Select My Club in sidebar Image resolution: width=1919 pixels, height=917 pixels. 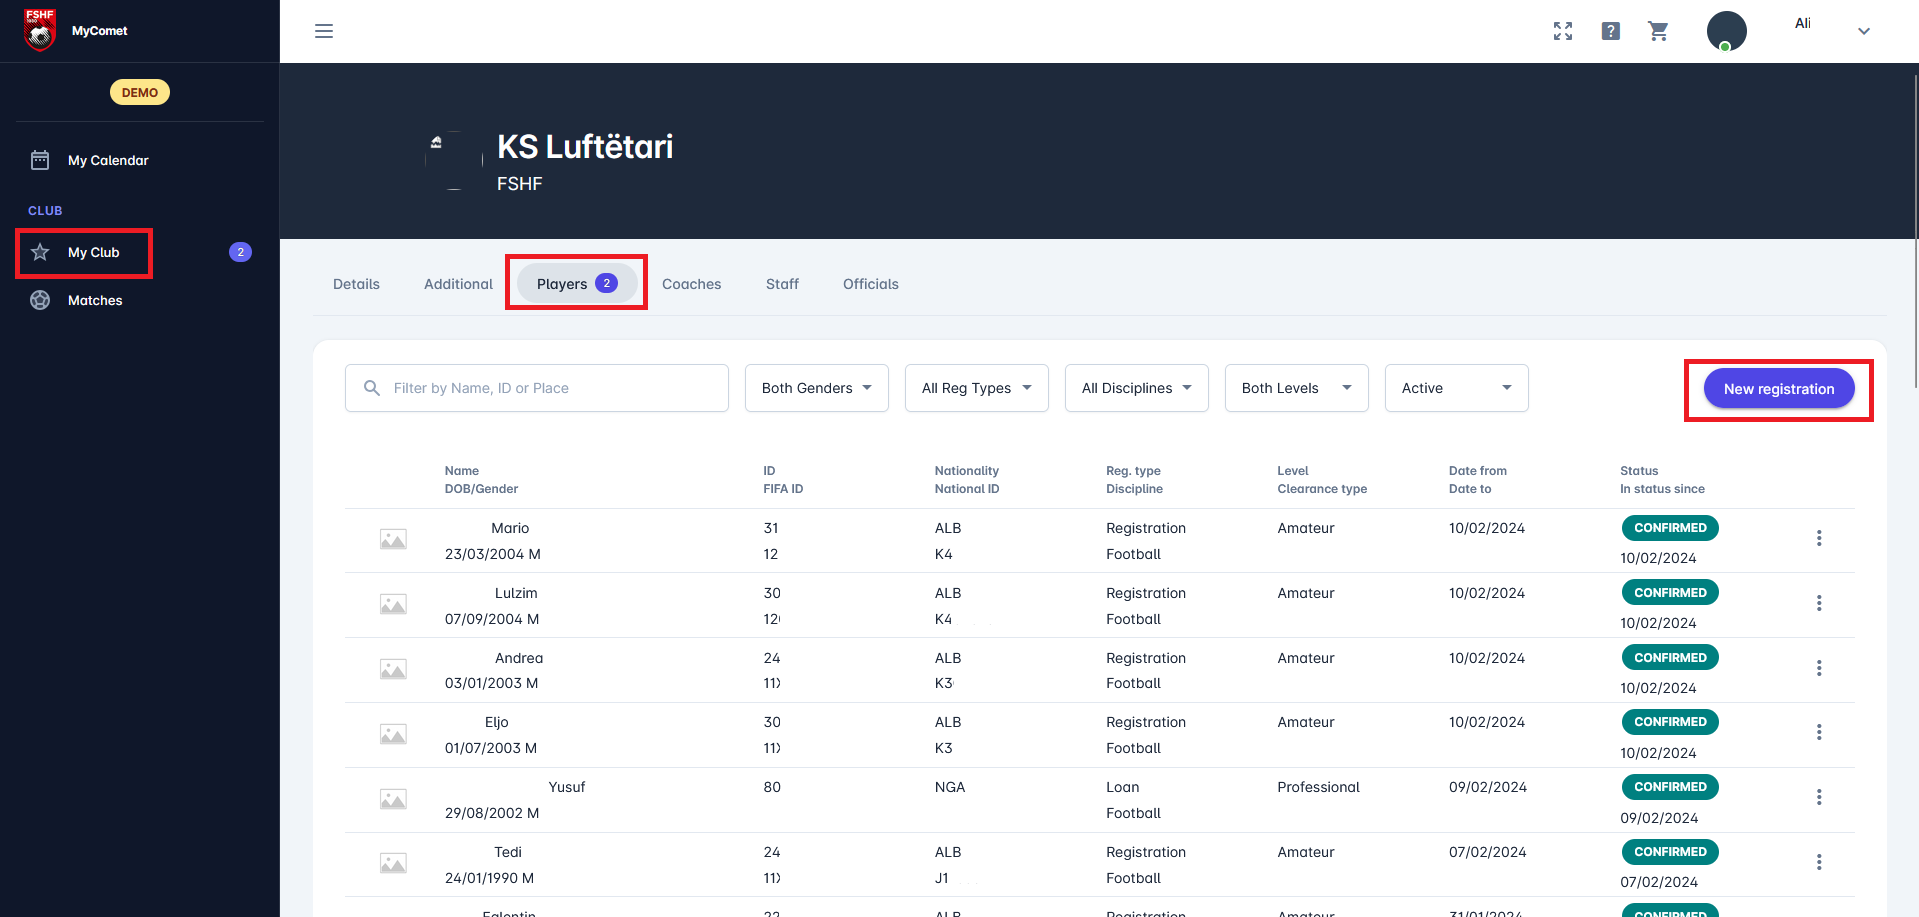93,252
